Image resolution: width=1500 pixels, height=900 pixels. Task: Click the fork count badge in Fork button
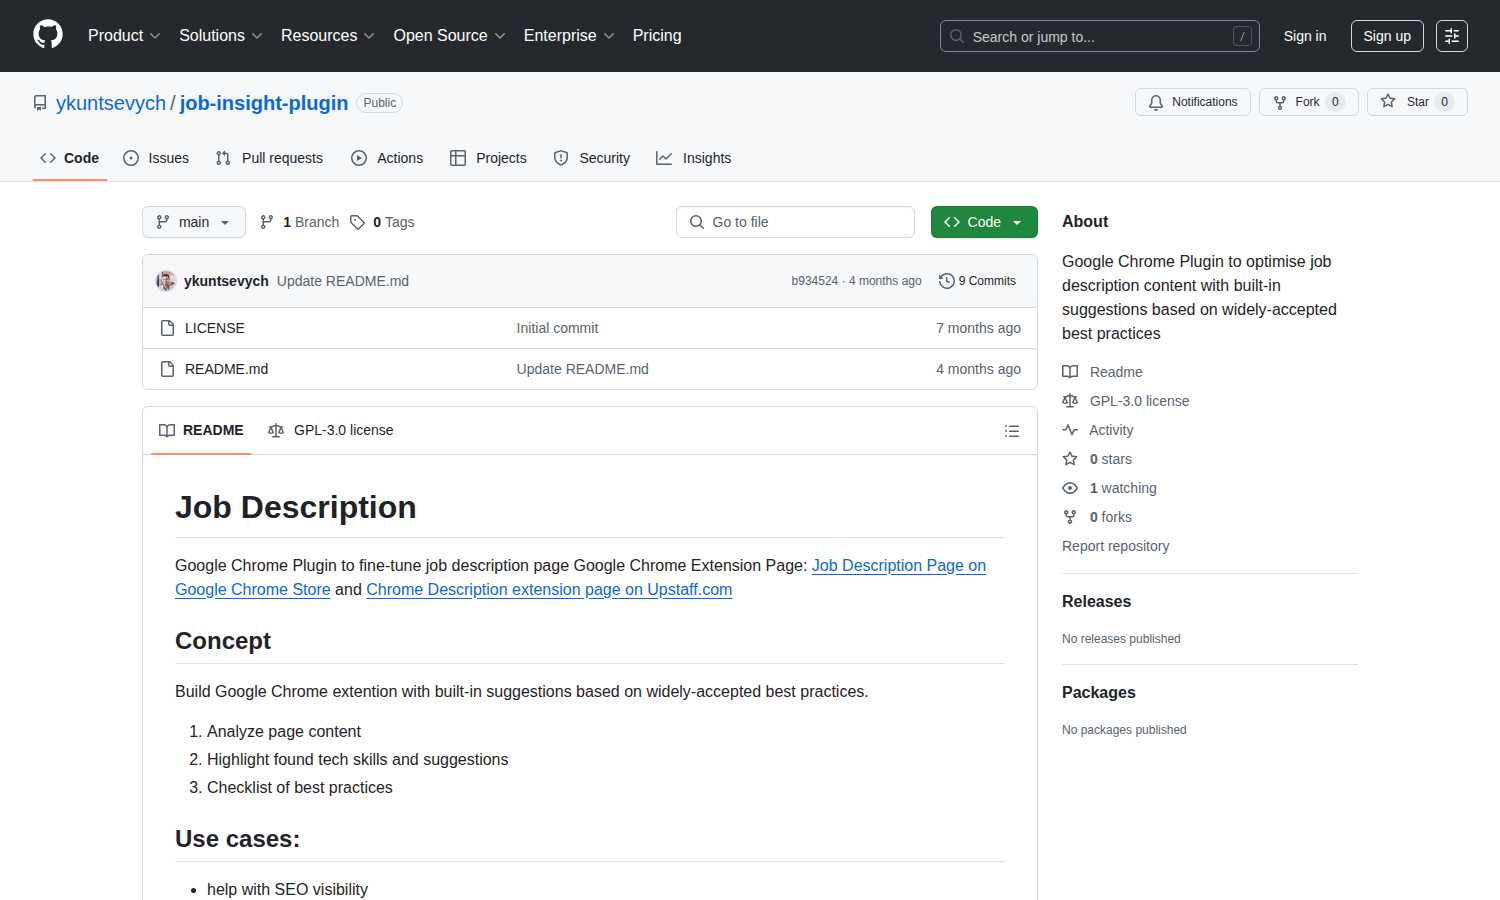pyautogui.click(x=1335, y=102)
